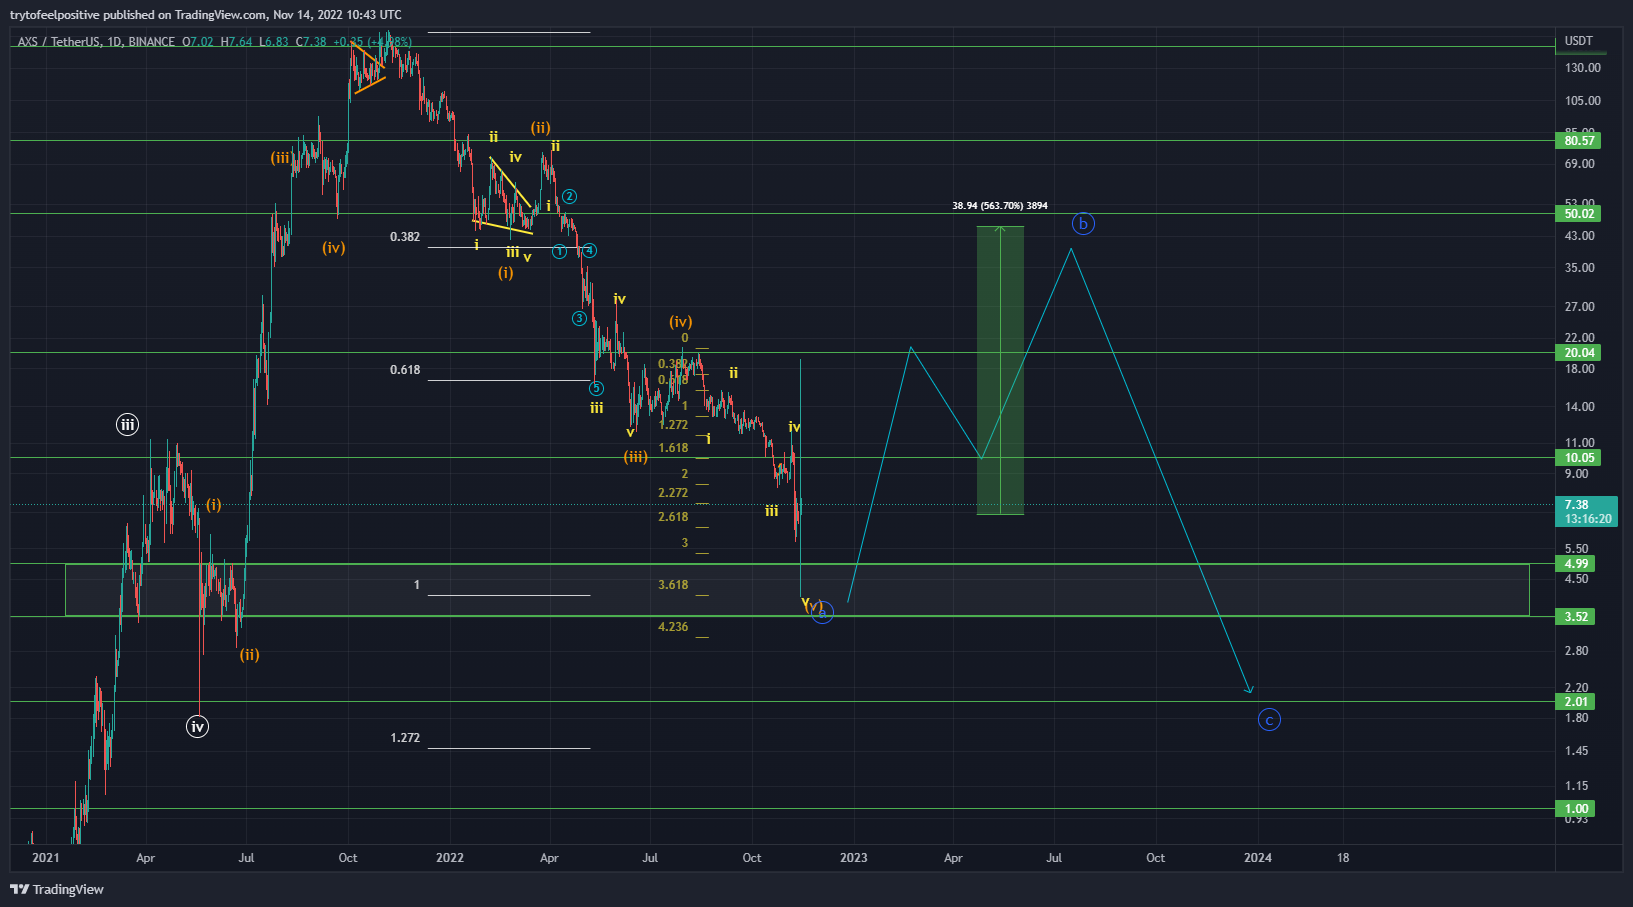
Task: Select the 50.02 price level label
Action: (x=1579, y=214)
